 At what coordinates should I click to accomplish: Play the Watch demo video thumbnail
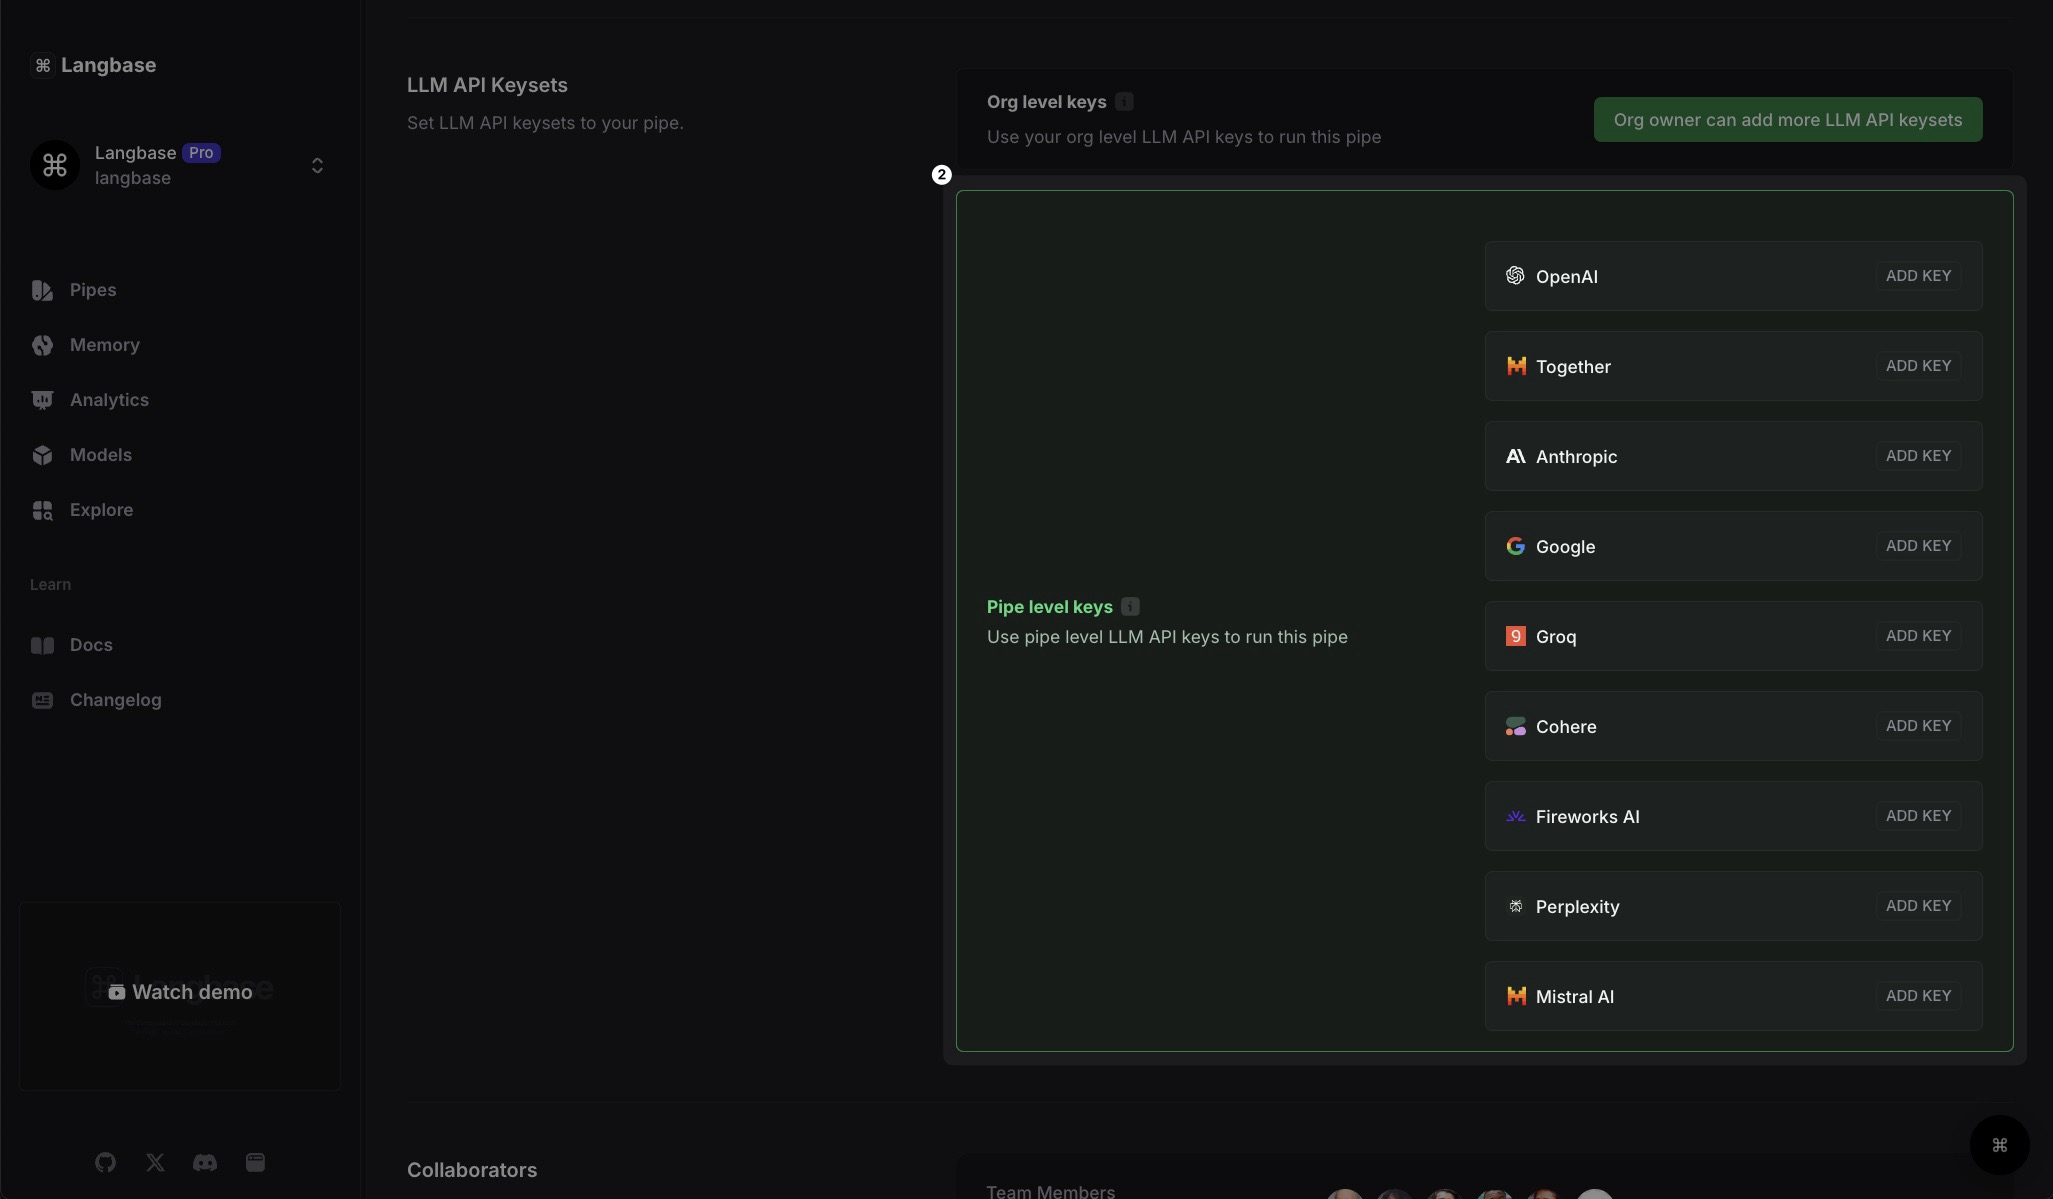pyautogui.click(x=180, y=992)
